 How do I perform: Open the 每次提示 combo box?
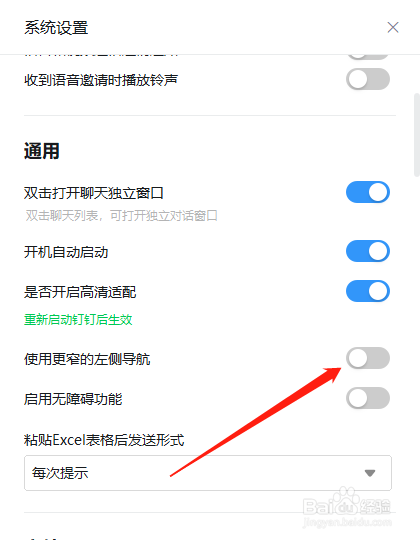tap(208, 473)
